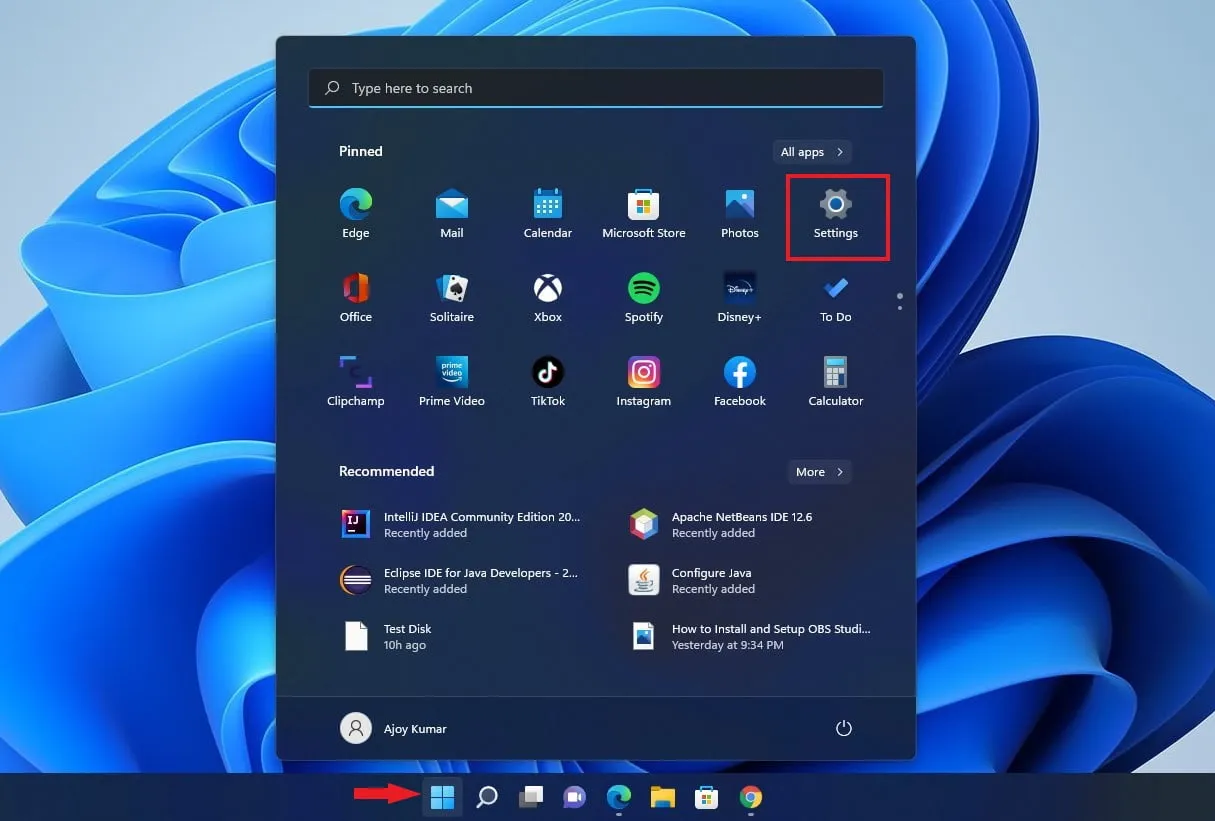Click the Ajoy Kumar account name
The image size is (1215, 821).
tap(415, 728)
